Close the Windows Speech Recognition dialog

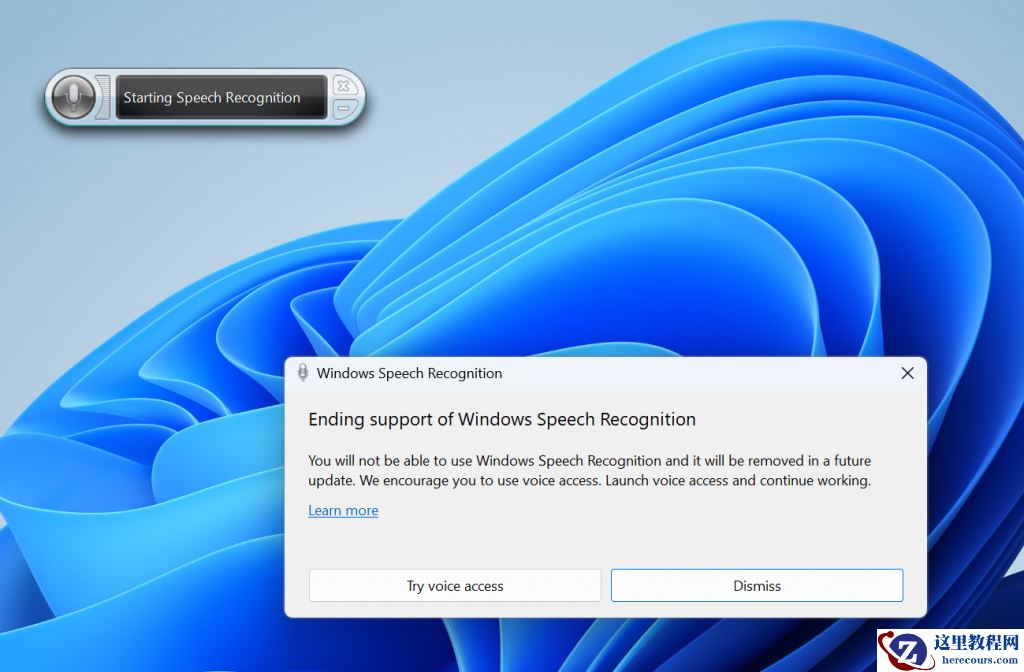(907, 373)
